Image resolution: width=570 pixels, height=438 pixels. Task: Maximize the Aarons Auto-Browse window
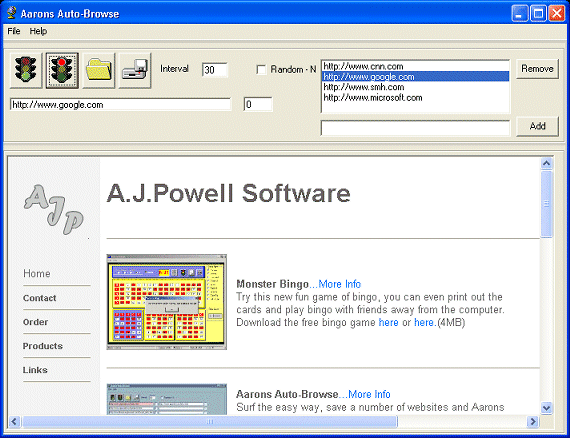[538, 13]
